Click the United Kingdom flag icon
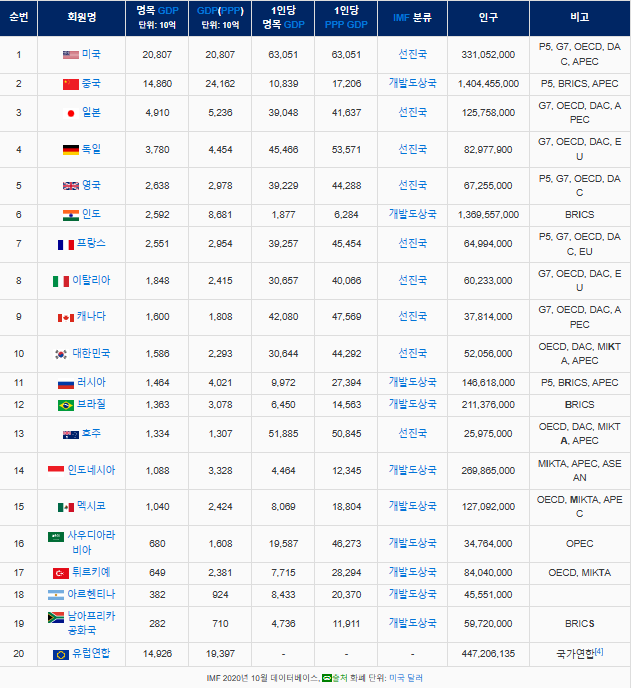Image resolution: width=634 pixels, height=688 pixels. pos(71,186)
